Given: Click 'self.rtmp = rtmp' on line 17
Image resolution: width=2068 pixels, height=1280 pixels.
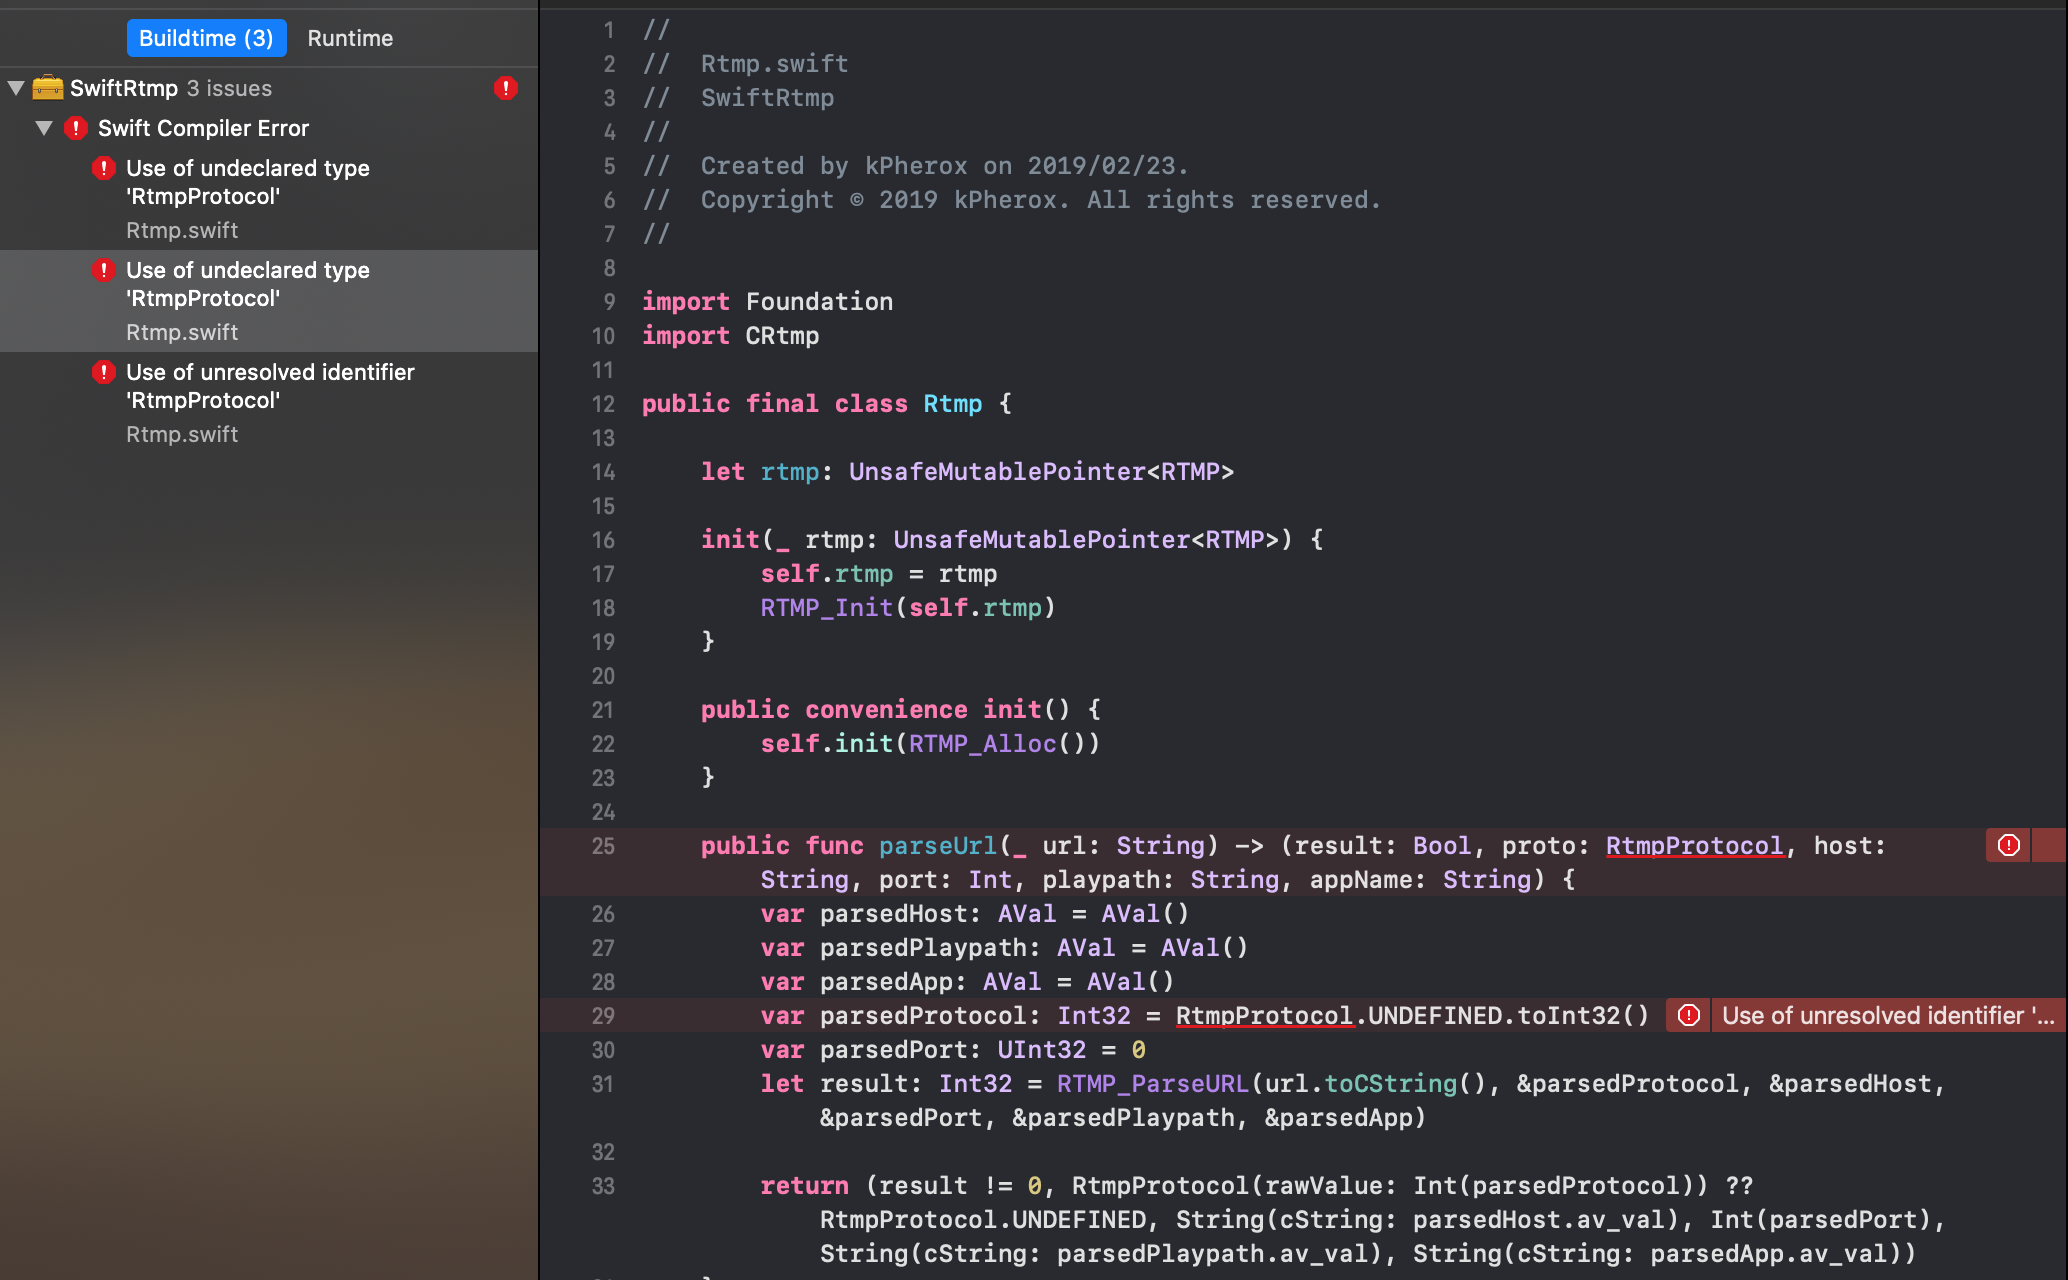Looking at the screenshot, I should click(878, 574).
